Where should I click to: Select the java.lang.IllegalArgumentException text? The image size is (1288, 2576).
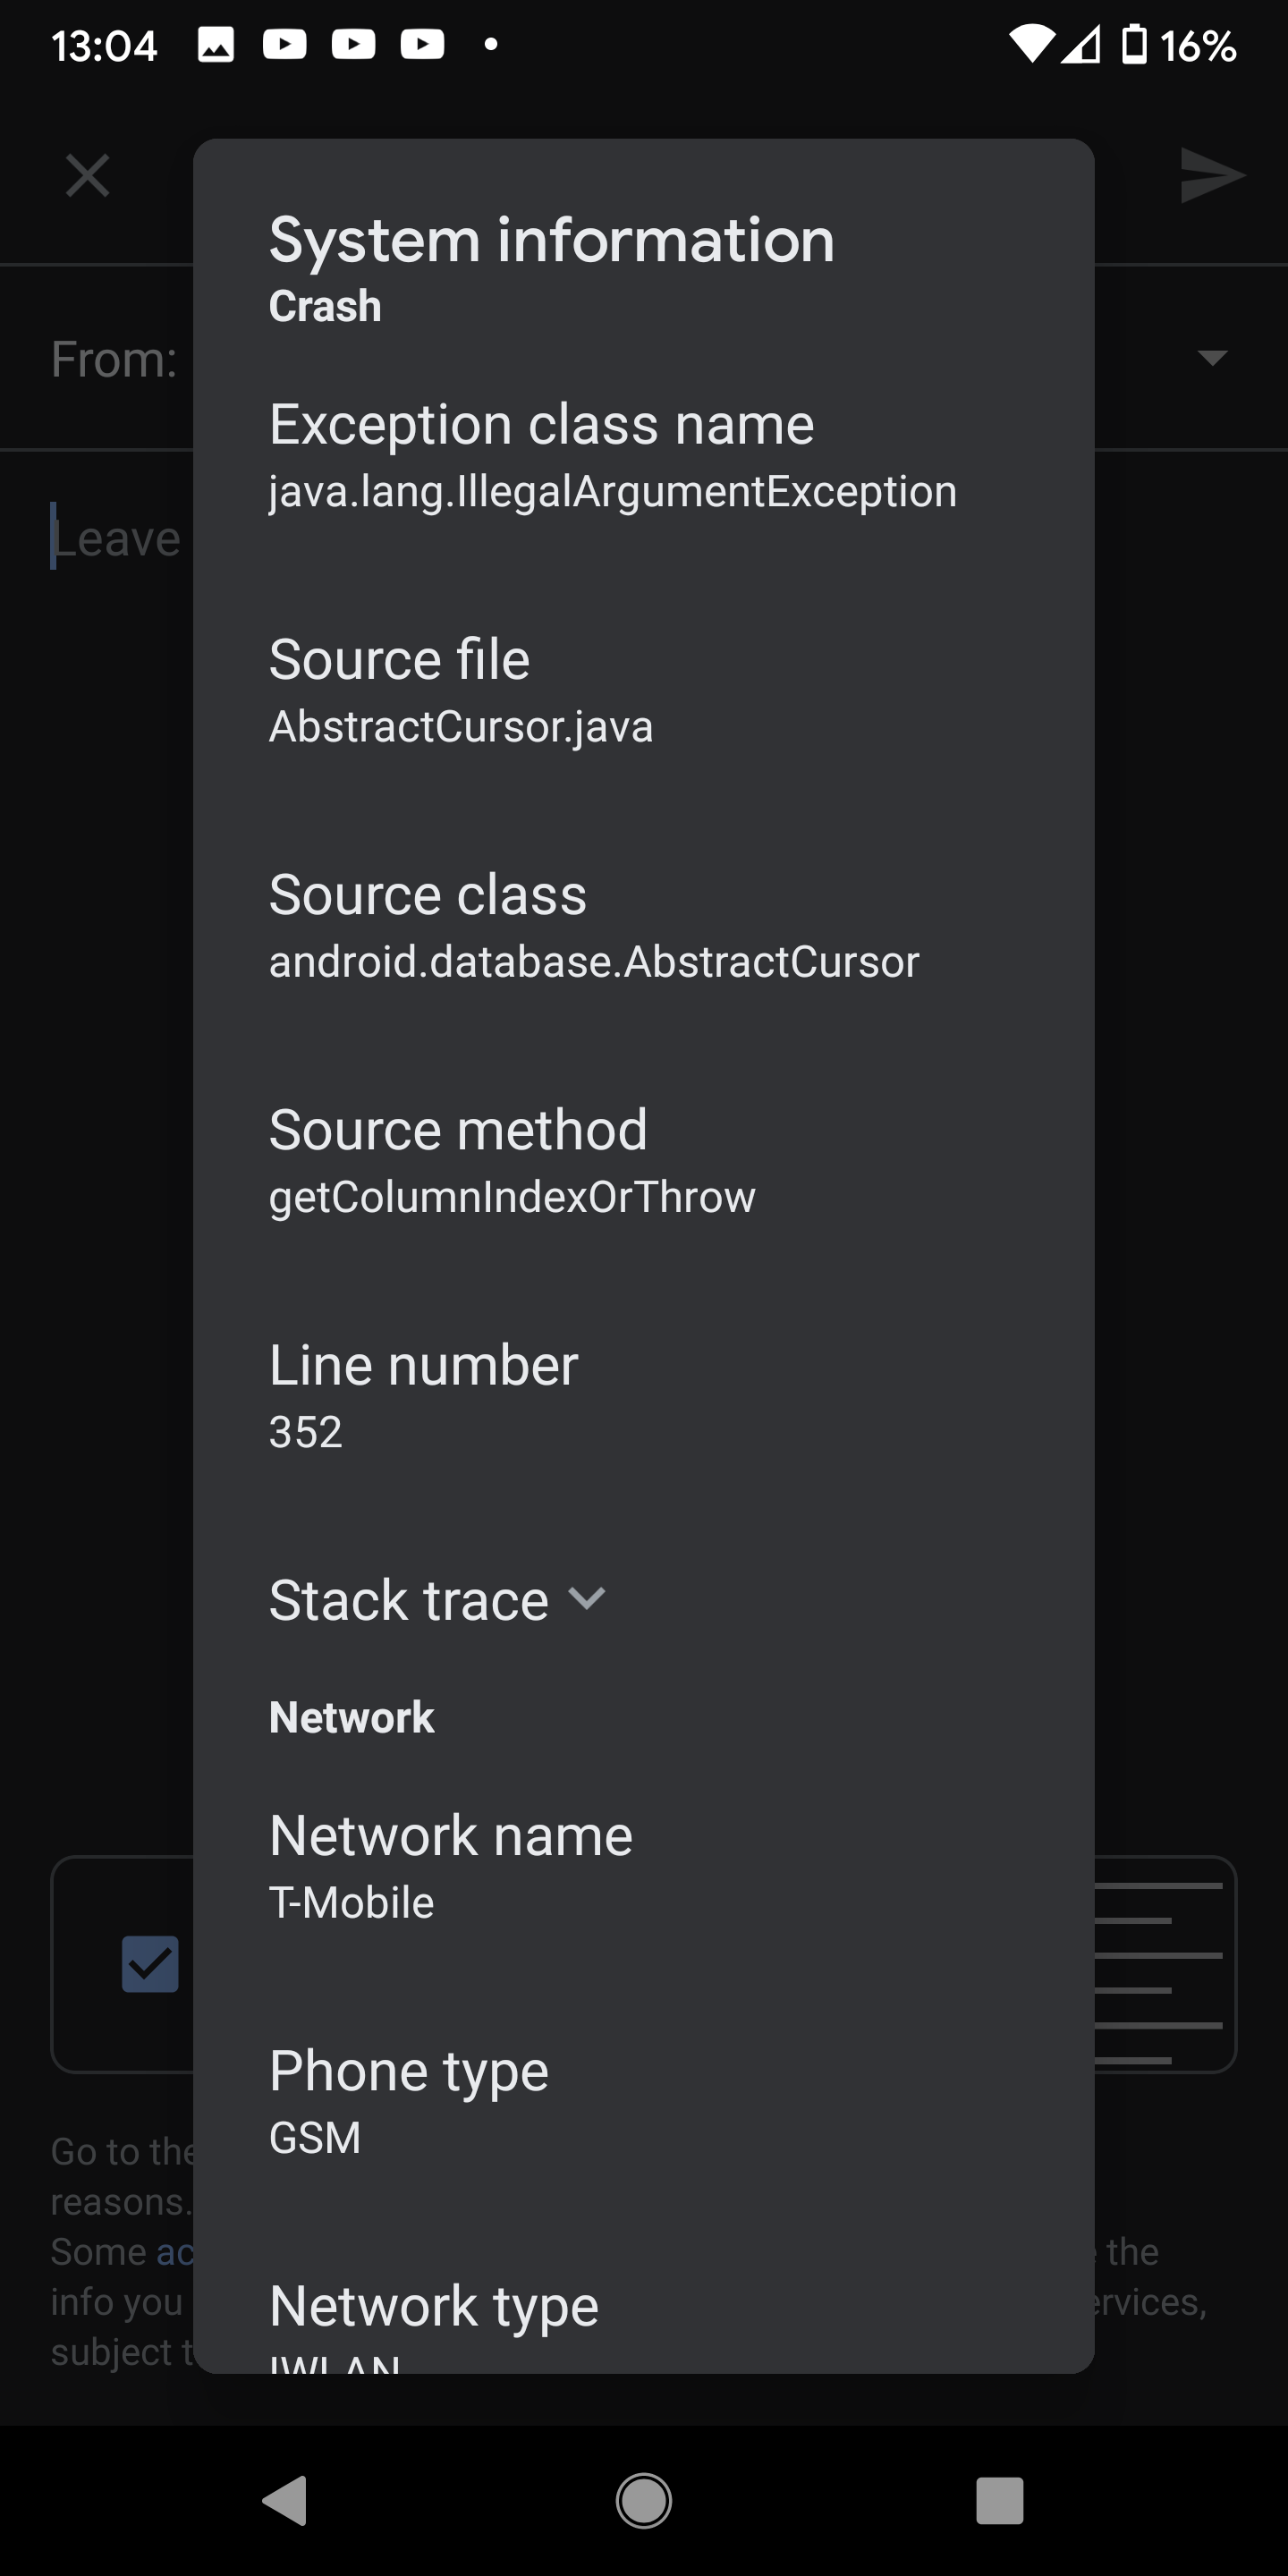(613, 491)
